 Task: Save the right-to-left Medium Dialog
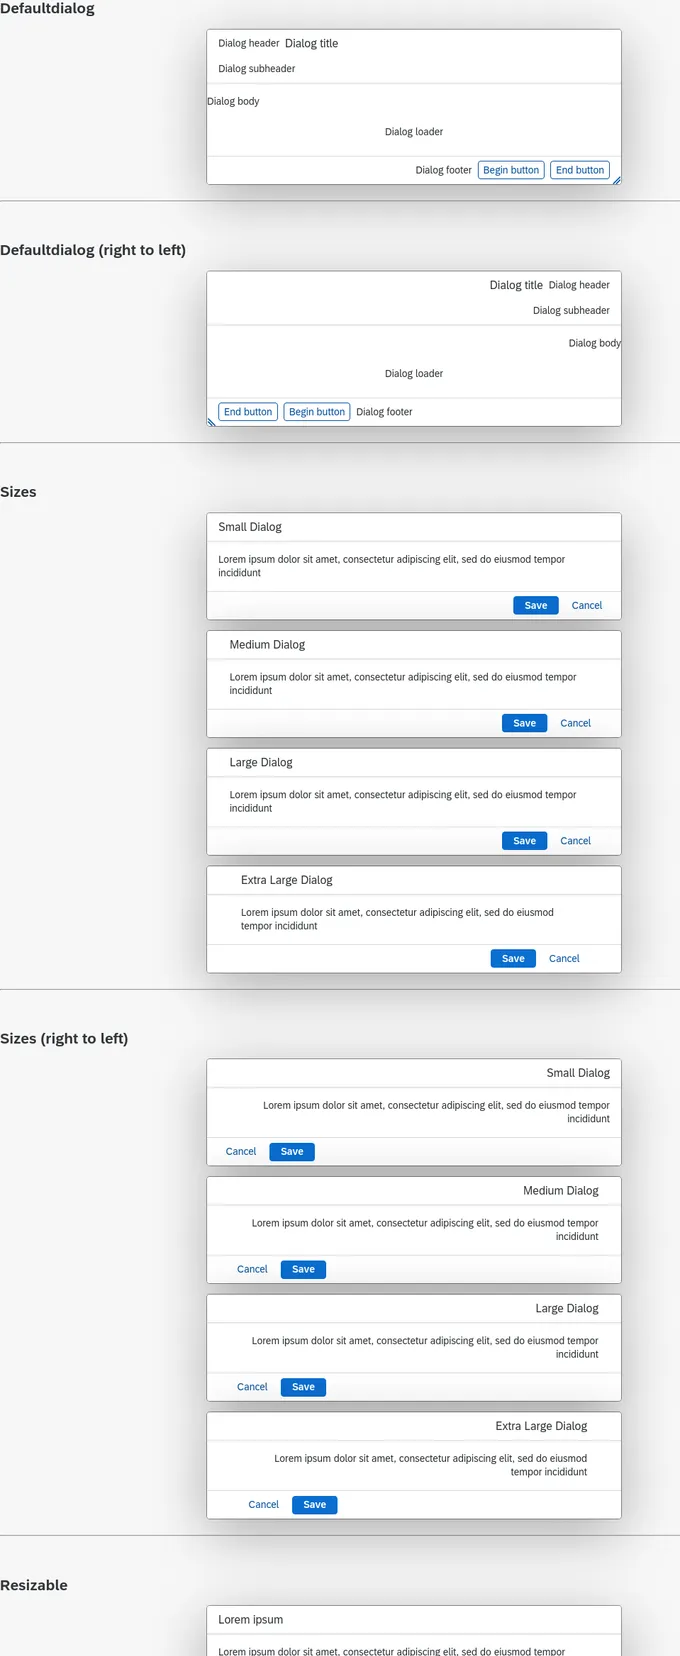303,1269
